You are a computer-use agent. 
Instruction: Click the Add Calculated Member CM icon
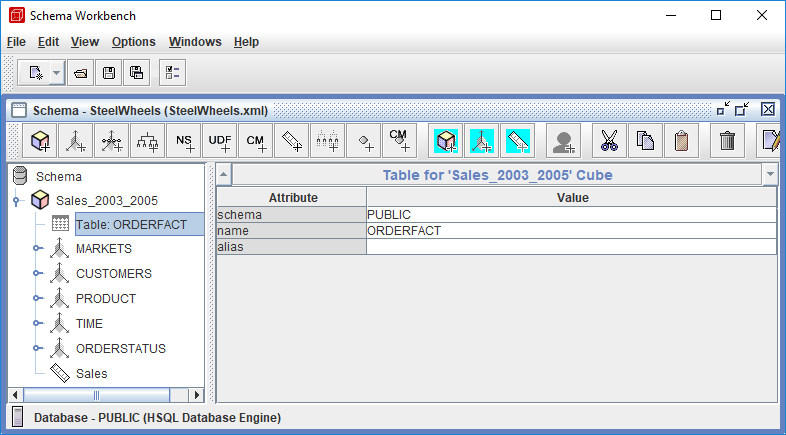click(256, 141)
